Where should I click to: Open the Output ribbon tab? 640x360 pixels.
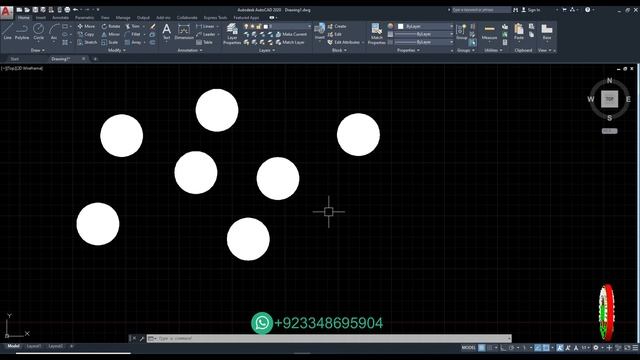pos(143,18)
